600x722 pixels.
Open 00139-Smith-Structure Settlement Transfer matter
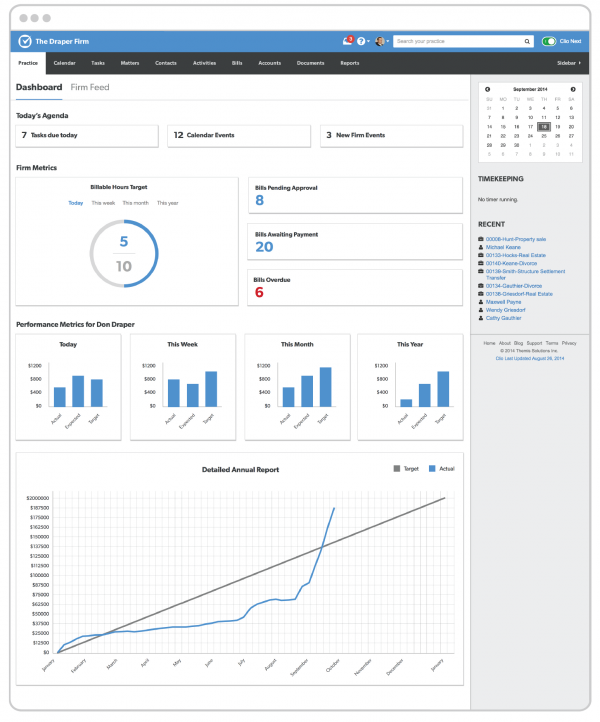[x=525, y=274]
